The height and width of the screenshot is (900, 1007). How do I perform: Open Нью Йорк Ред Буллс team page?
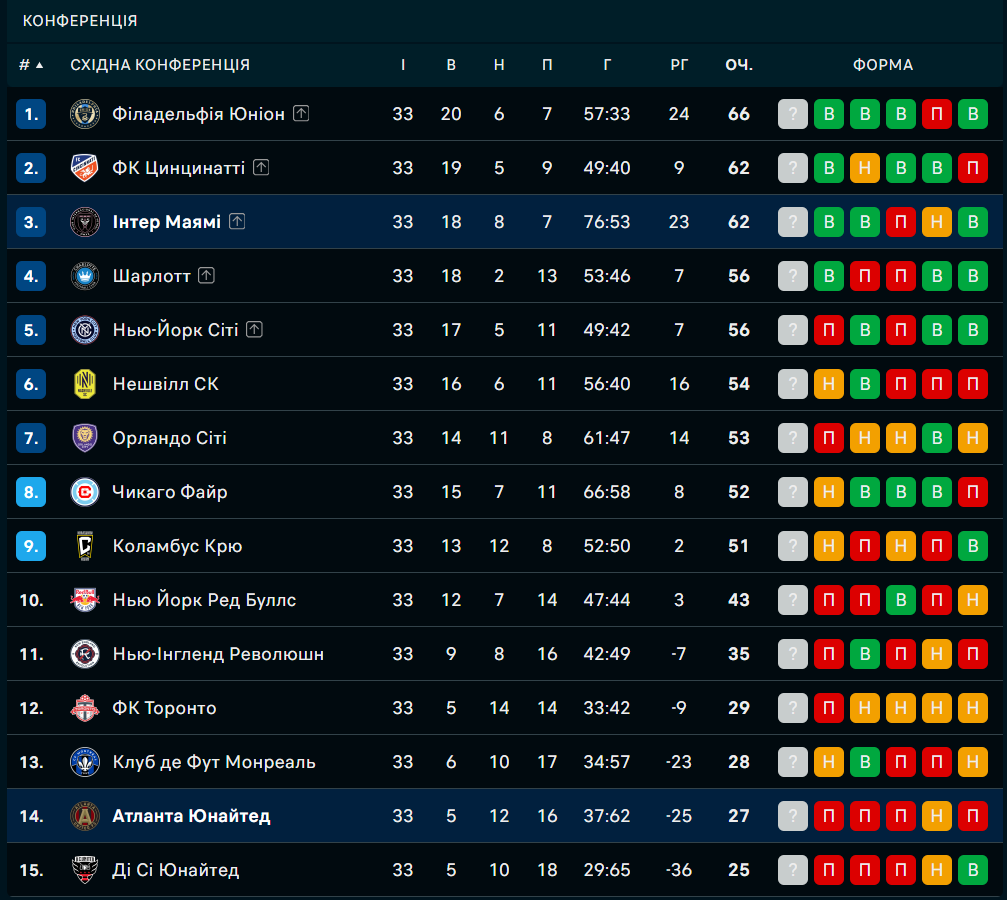204,600
